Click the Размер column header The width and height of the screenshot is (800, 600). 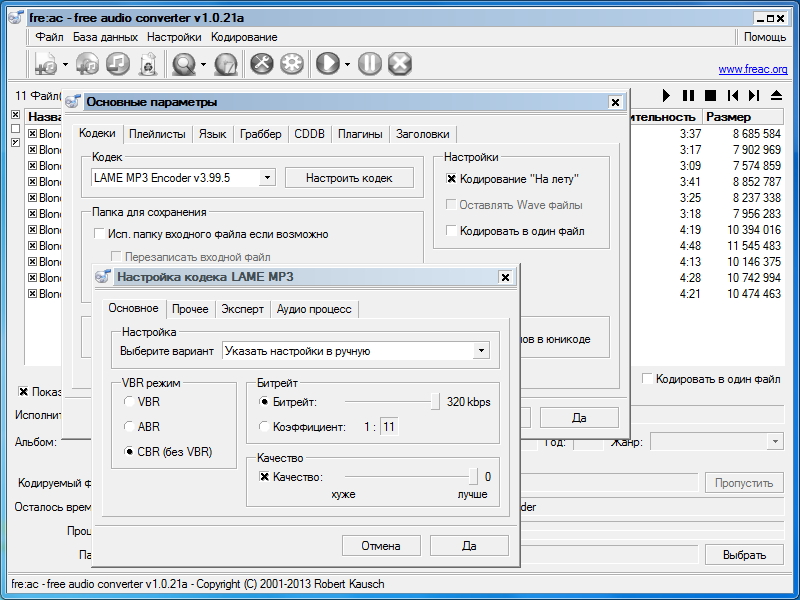[x=743, y=117]
